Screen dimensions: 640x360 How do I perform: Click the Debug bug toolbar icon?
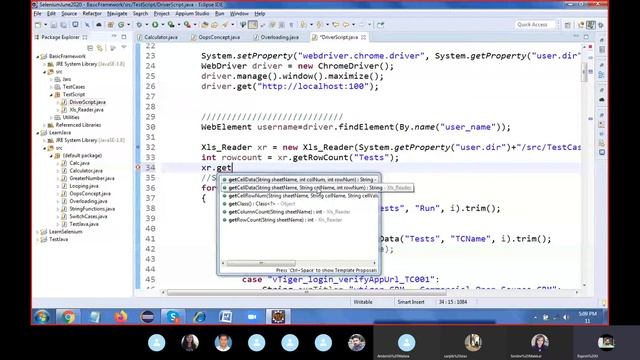click(140, 25)
